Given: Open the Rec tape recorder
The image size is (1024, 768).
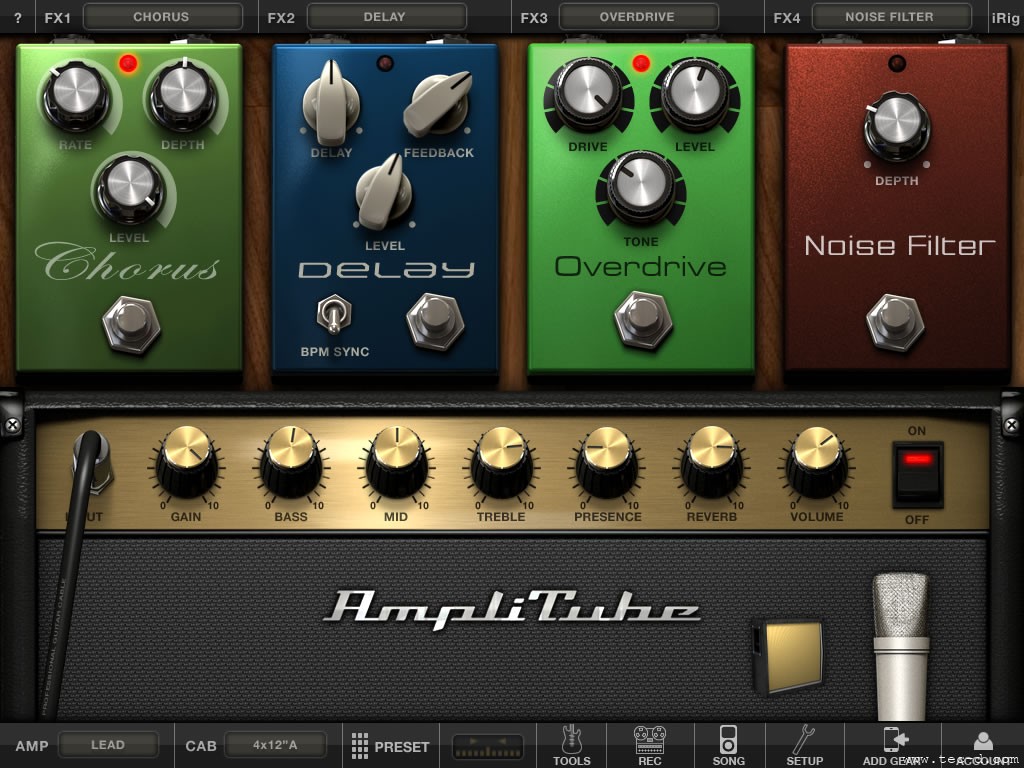Looking at the screenshot, I should [x=650, y=745].
